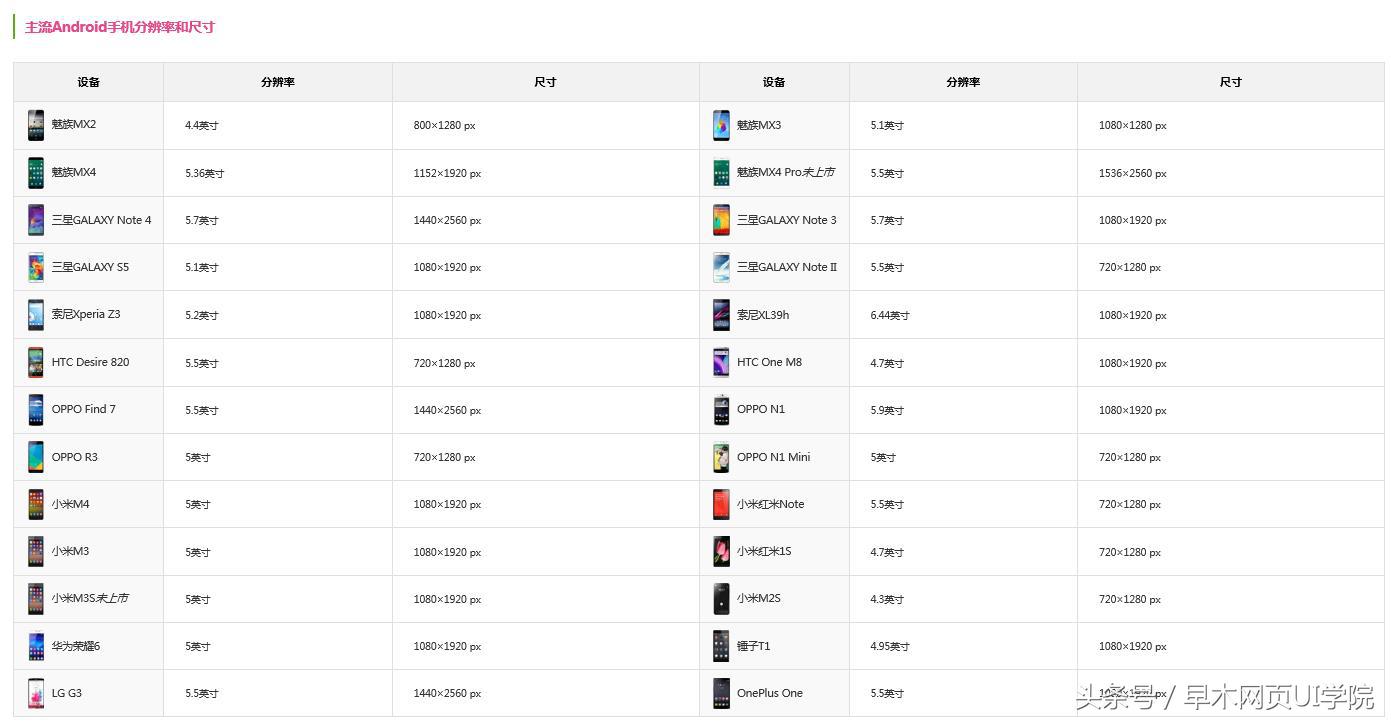The width and height of the screenshot is (1391, 721).
Task: Click the 索尼Xperia Z3 phone icon
Action: click(x=36, y=315)
